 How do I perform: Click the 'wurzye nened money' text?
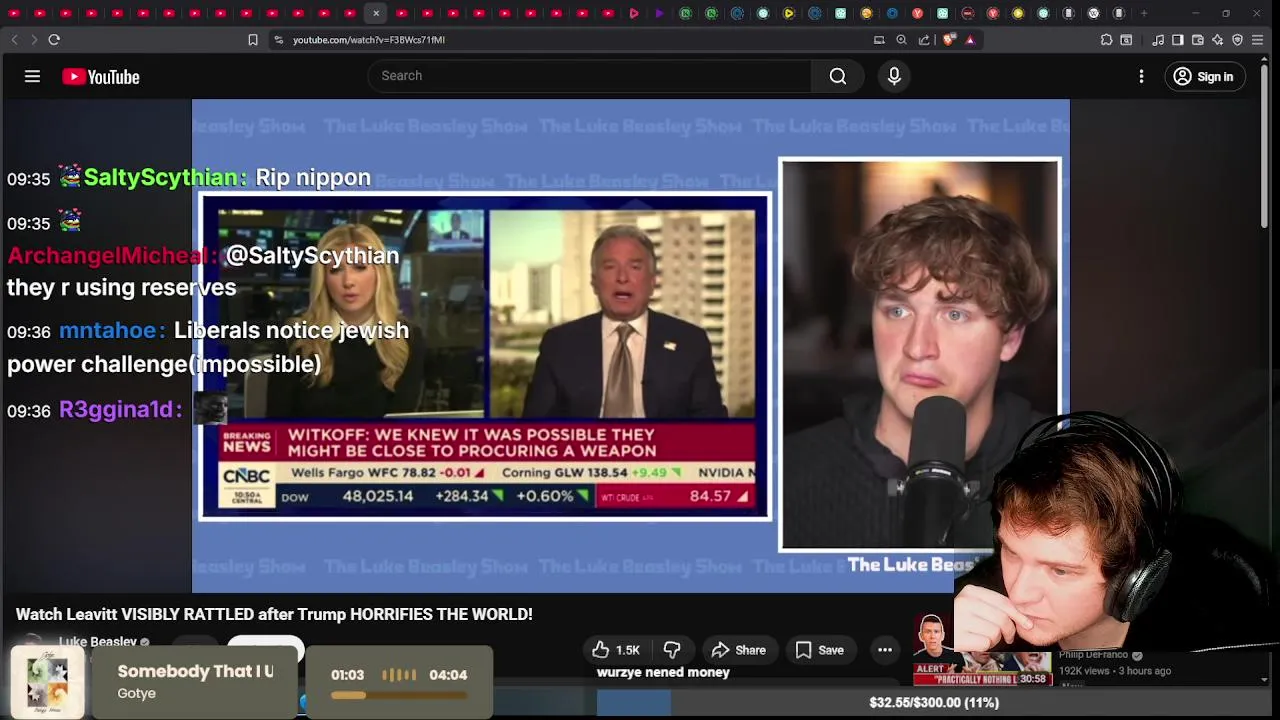663,672
